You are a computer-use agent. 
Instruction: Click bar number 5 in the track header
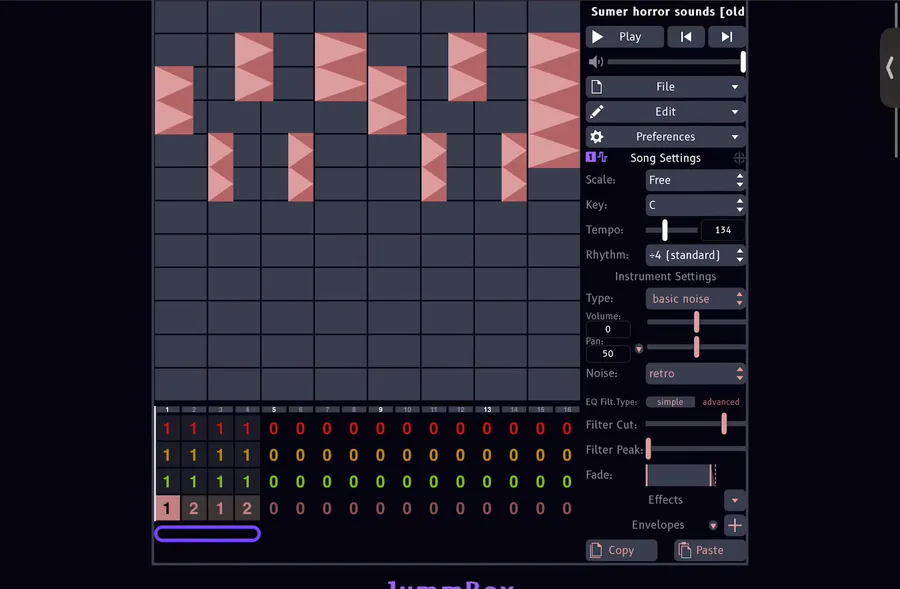pos(274,410)
